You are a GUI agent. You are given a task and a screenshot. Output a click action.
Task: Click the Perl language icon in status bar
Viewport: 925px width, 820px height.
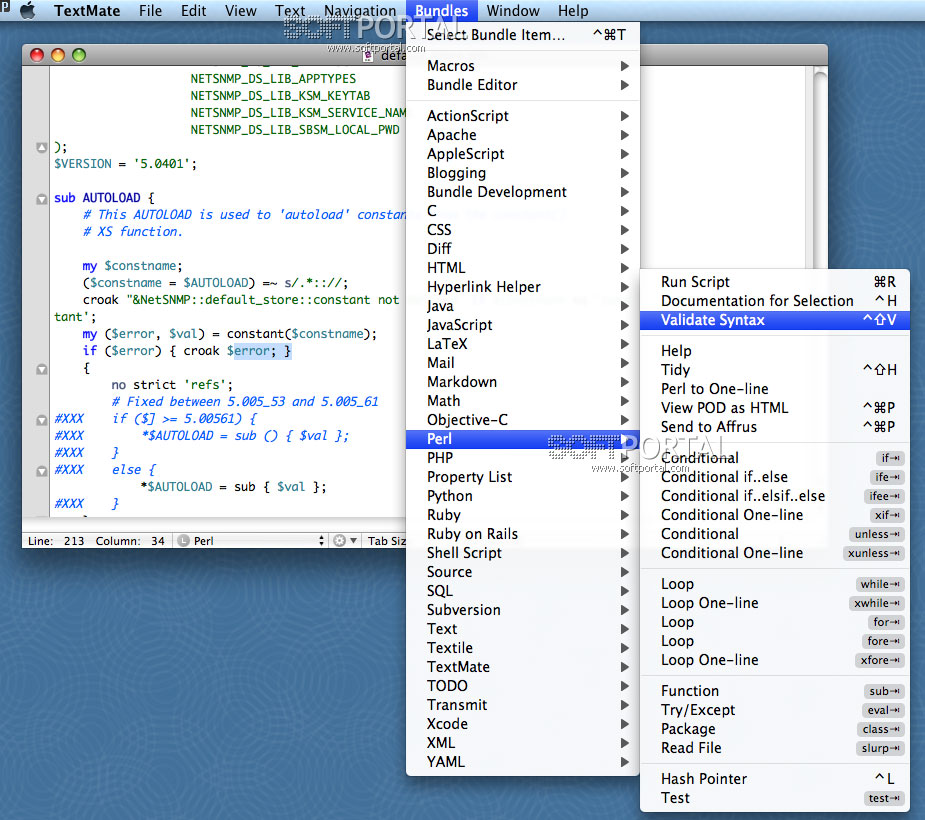pos(183,540)
